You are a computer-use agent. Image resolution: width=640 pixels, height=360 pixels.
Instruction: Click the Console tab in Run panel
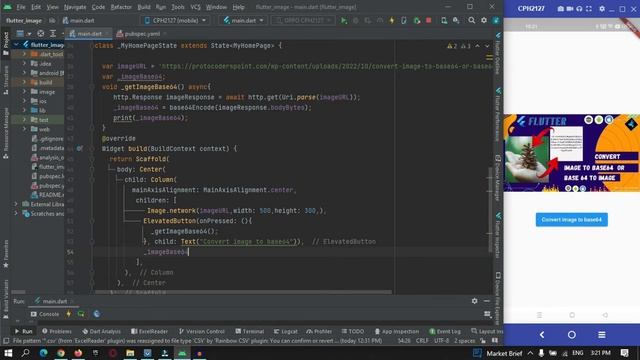(45, 314)
